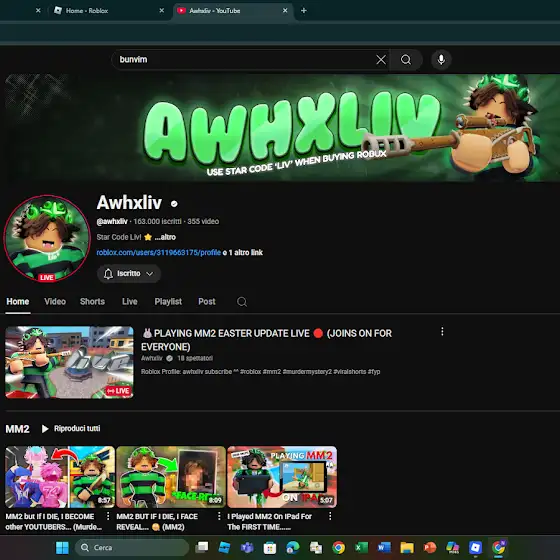The image size is (560, 560).
Task: Click the MM2 but If I DIE video title
Action: pyautogui.click(x=54, y=521)
